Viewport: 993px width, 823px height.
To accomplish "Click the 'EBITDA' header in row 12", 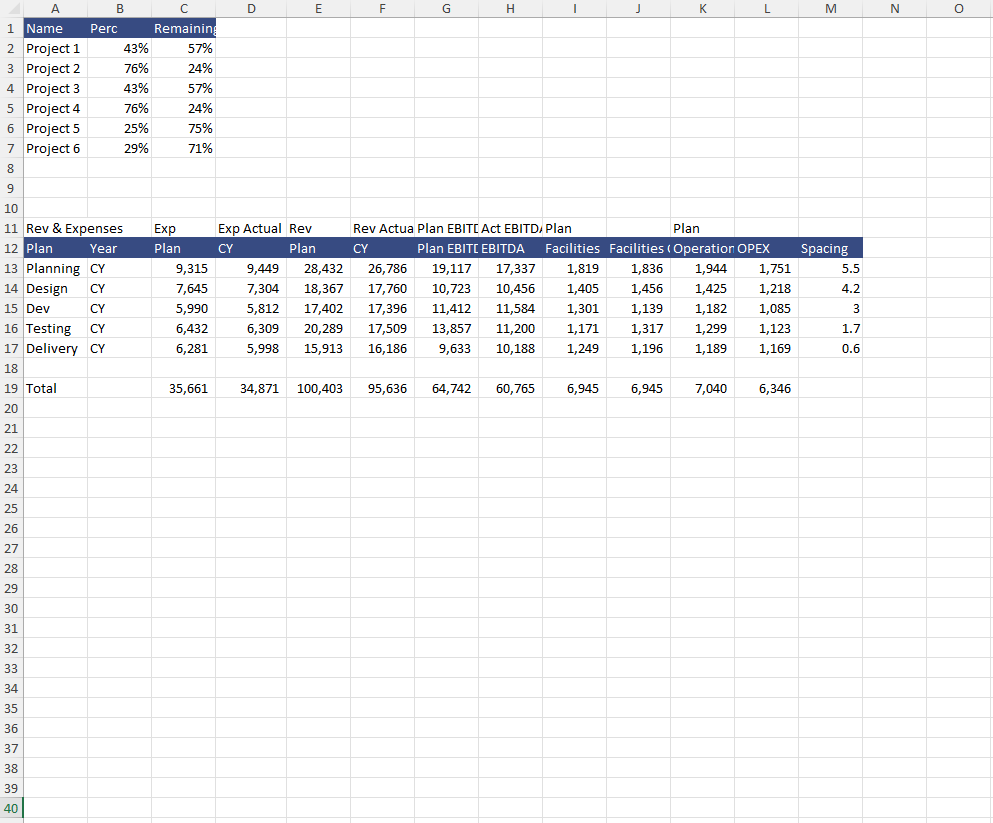I will point(510,248).
